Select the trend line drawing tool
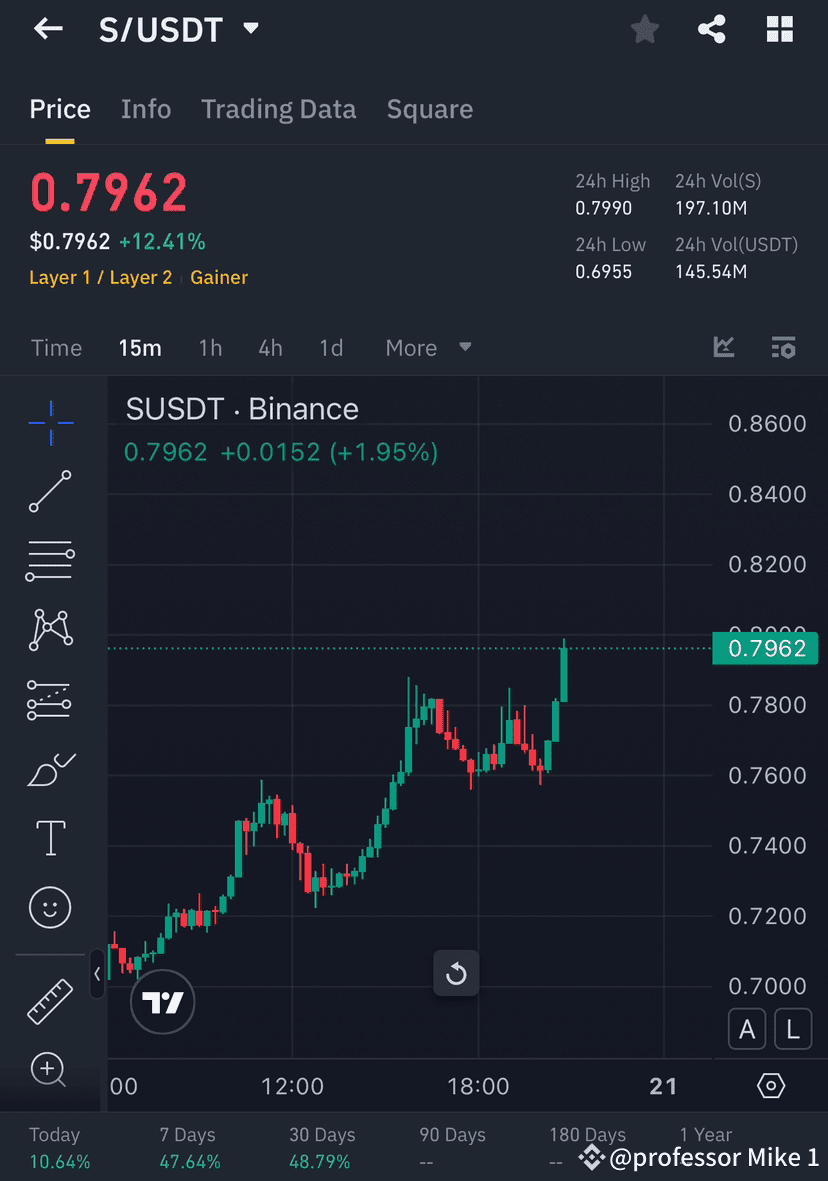This screenshot has height=1181, width=828. pyautogui.click(x=49, y=492)
